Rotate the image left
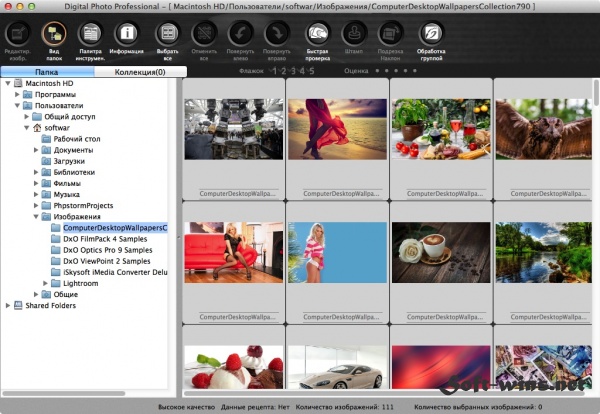This screenshot has width=600, height=414. coord(240,34)
